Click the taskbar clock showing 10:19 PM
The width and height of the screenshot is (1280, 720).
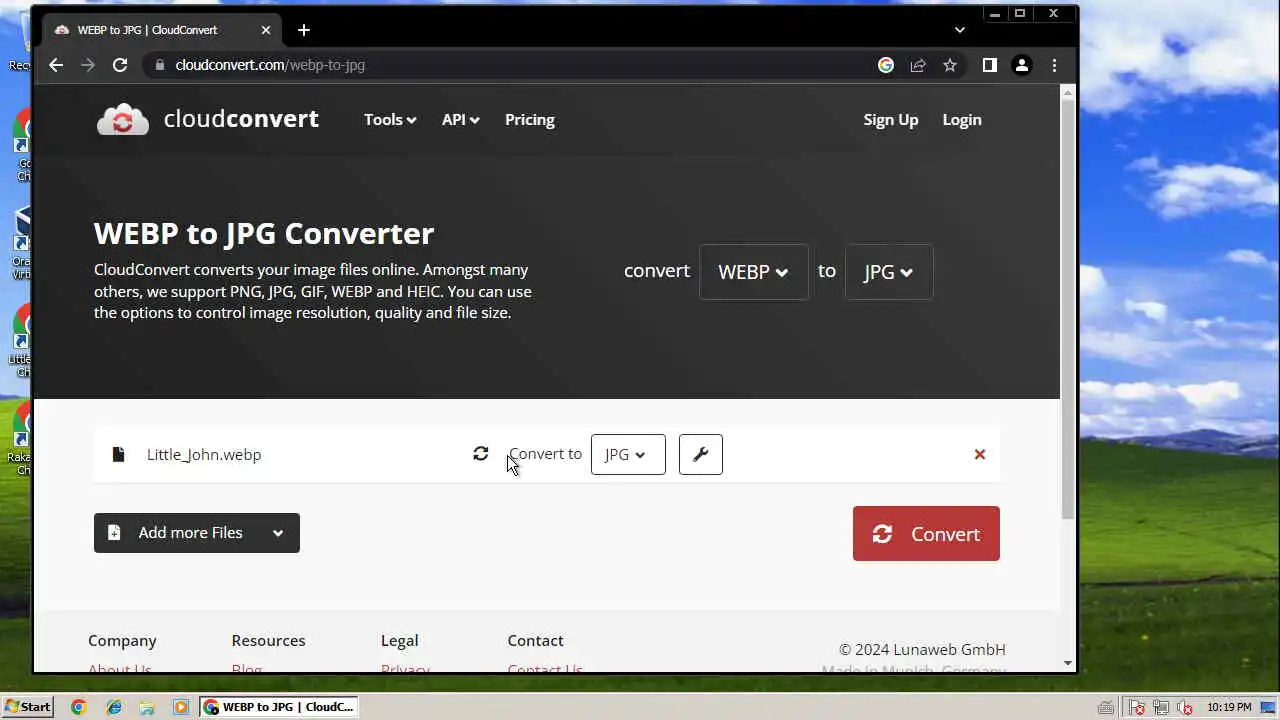[1229, 707]
